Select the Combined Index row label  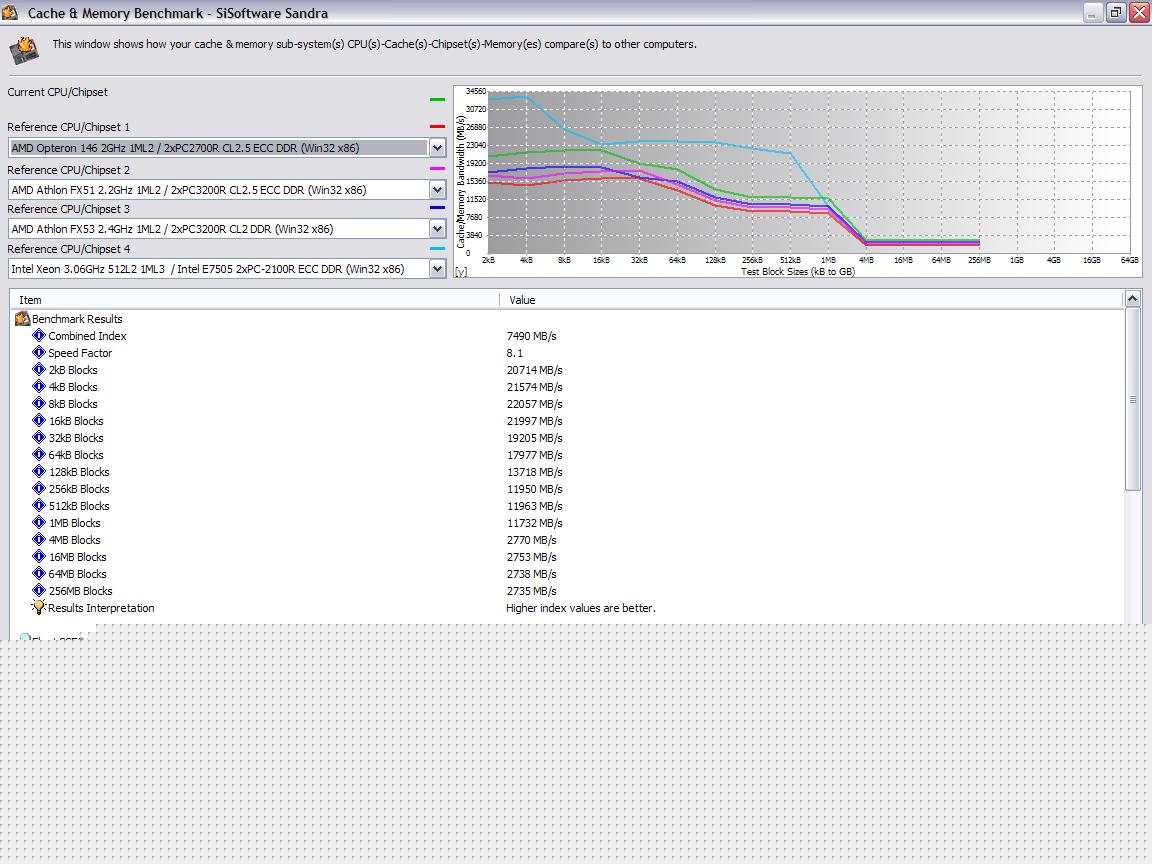click(87, 336)
